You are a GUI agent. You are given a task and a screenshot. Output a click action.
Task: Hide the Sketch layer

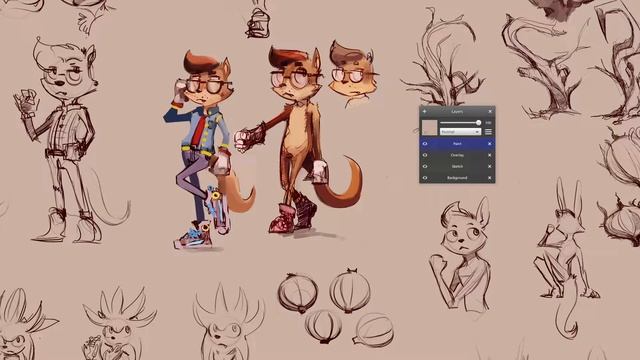click(x=425, y=167)
